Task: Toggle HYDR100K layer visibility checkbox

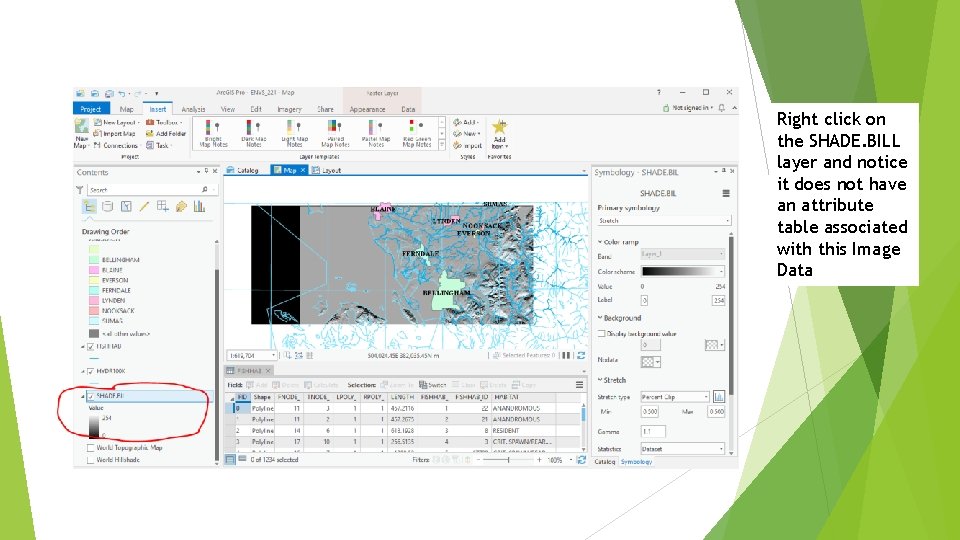Action: pyautogui.click(x=91, y=371)
